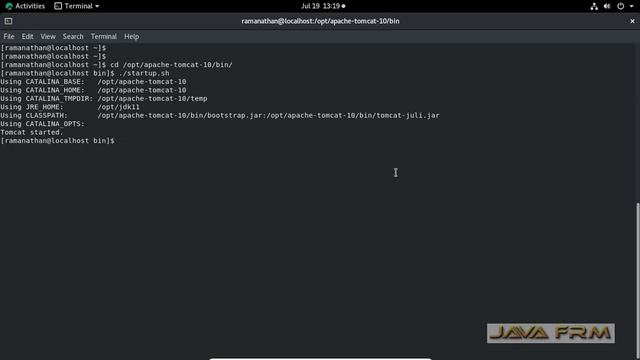Open the Edit menu
This screenshot has height=360, width=640.
point(27,36)
